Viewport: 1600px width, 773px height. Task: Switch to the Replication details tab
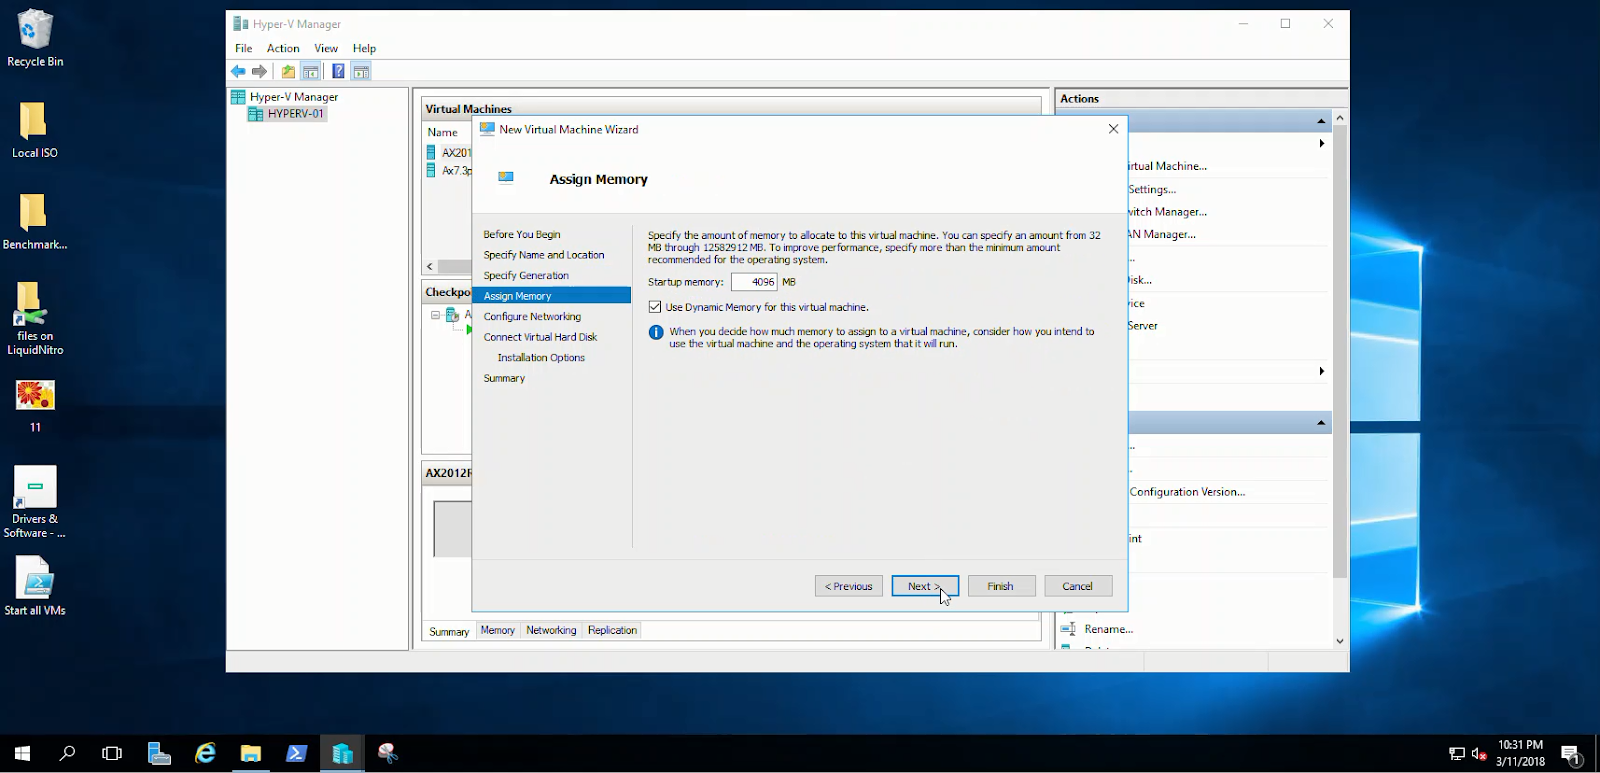[612, 630]
